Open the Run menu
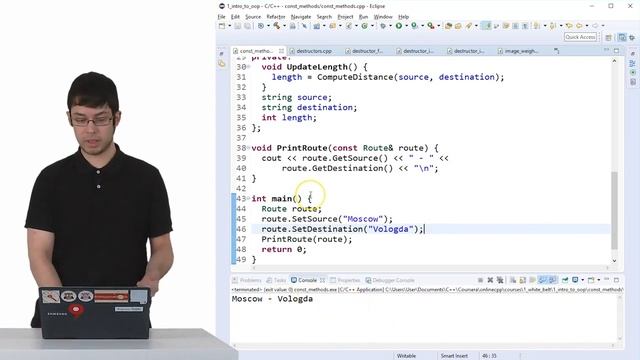The height and width of the screenshot is (360, 640). (x=363, y=17)
